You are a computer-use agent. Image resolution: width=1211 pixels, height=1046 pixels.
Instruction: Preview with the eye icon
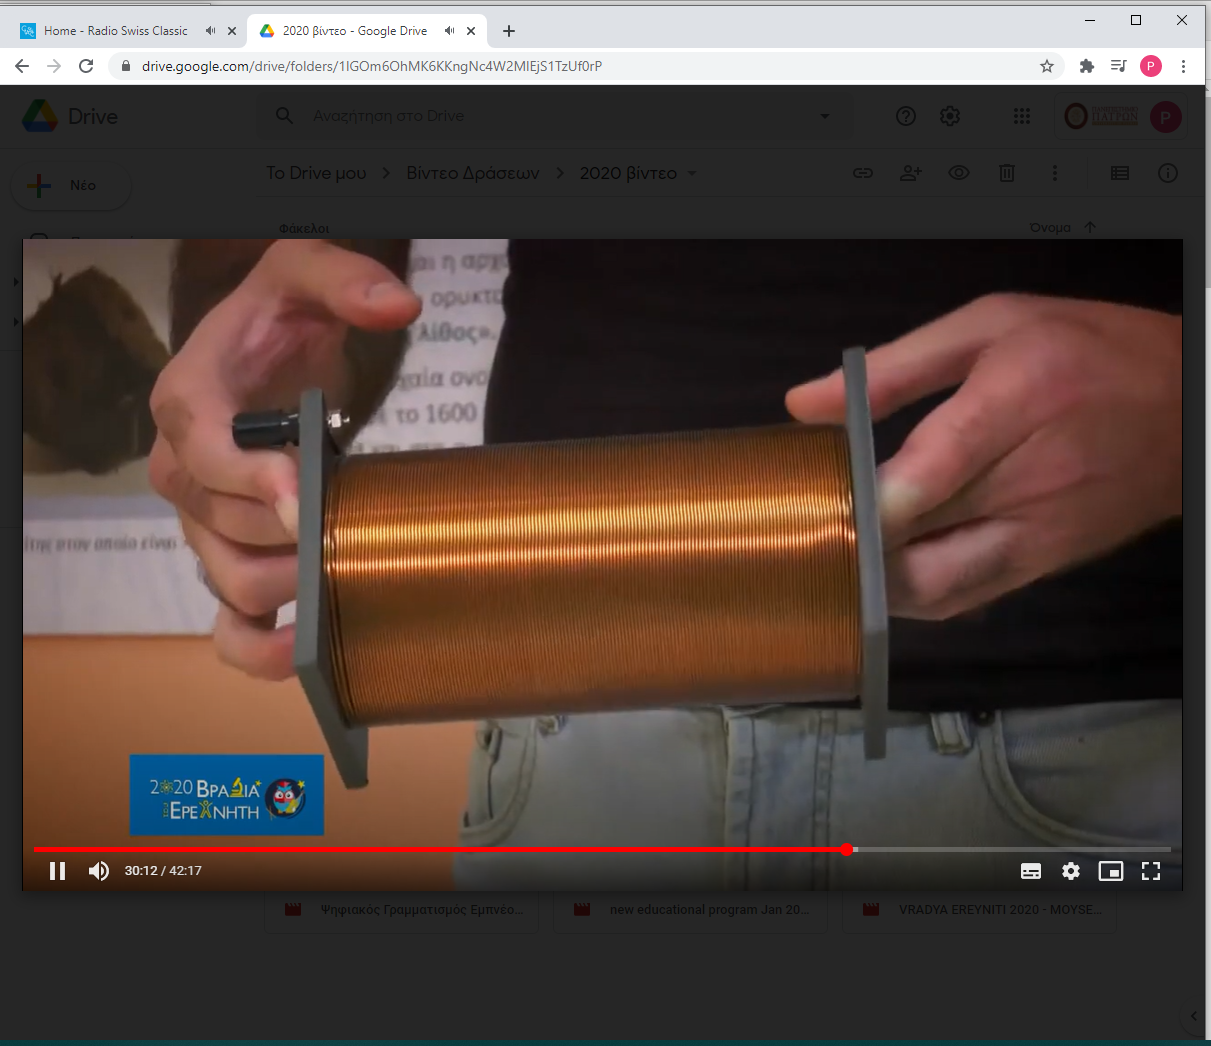coord(959,173)
